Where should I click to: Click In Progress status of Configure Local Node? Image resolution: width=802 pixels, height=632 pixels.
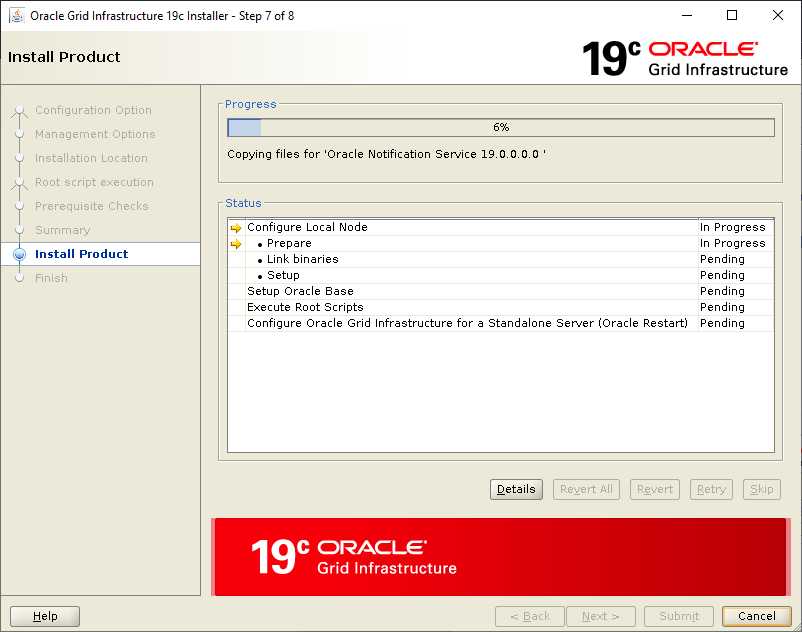[x=732, y=227]
